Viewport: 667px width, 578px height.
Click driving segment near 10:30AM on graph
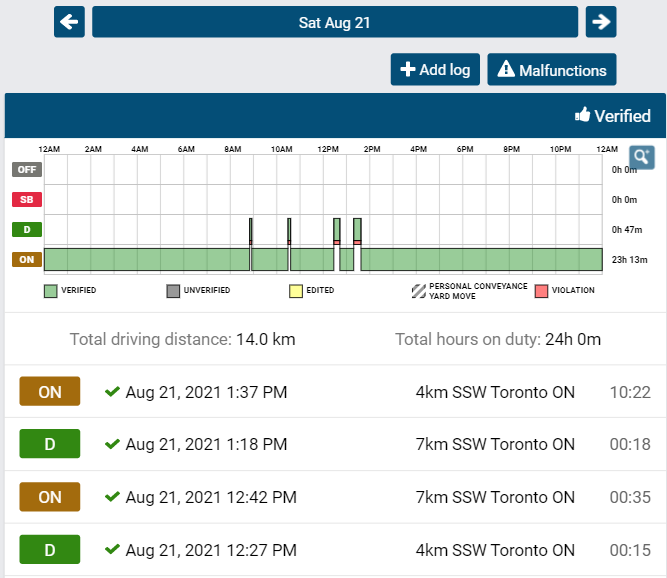[x=289, y=230]
